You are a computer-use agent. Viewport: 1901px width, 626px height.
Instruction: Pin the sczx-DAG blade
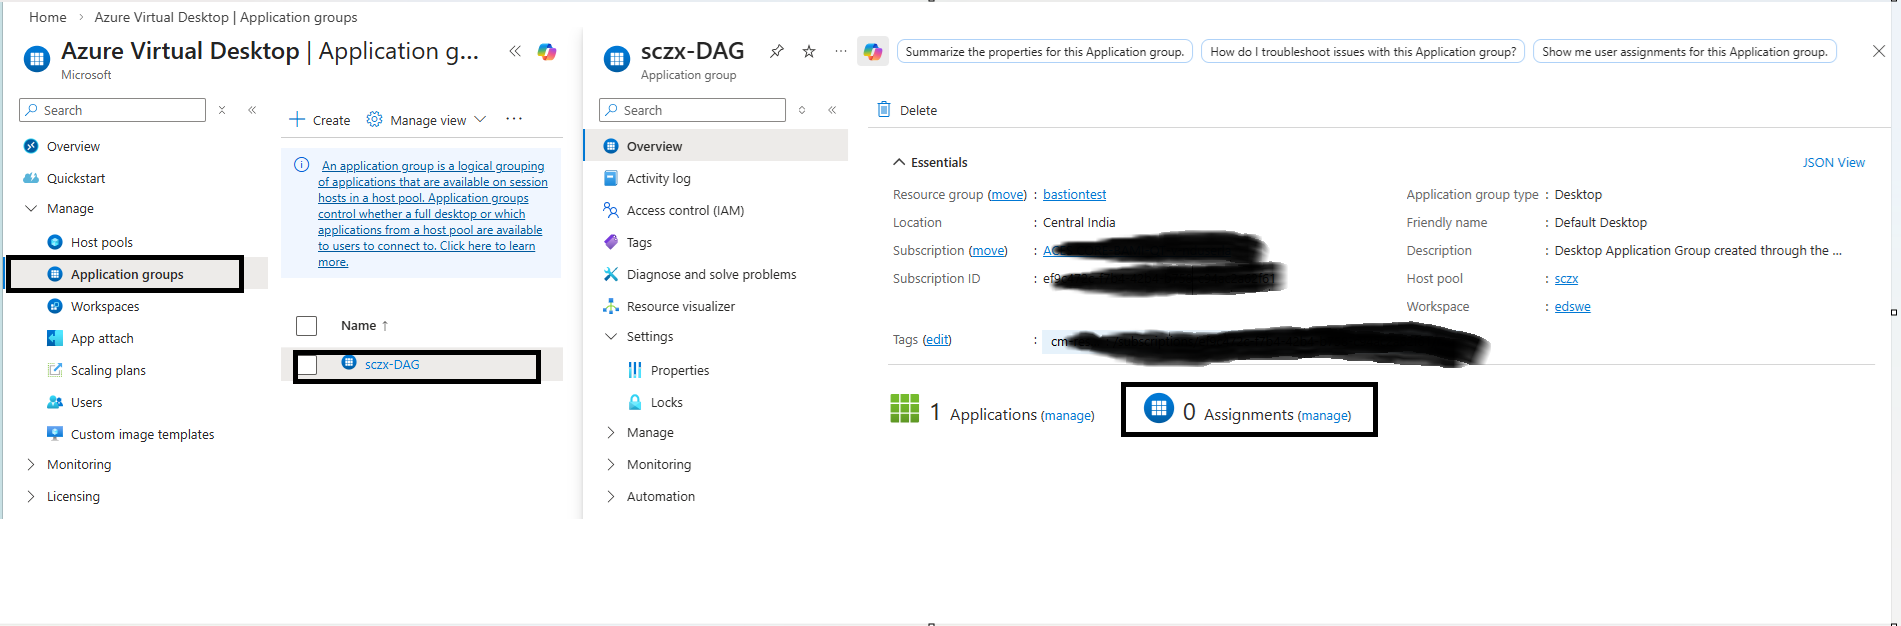(777, 51)
